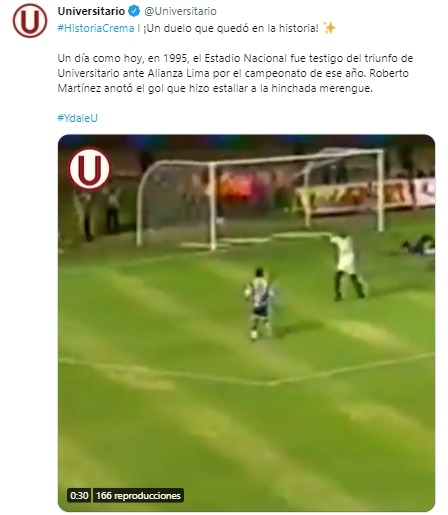Click the penalty area line on the pitch

coord(246,371)
